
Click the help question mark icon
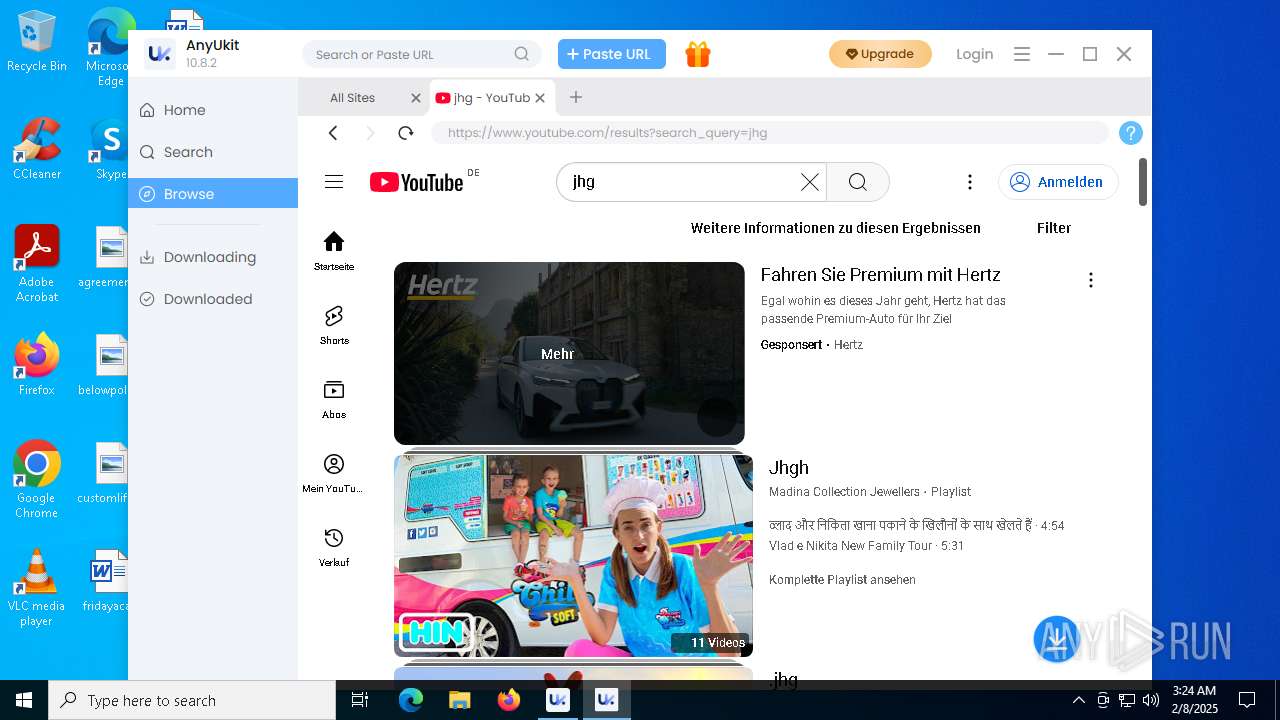(x=1130, y=133)
